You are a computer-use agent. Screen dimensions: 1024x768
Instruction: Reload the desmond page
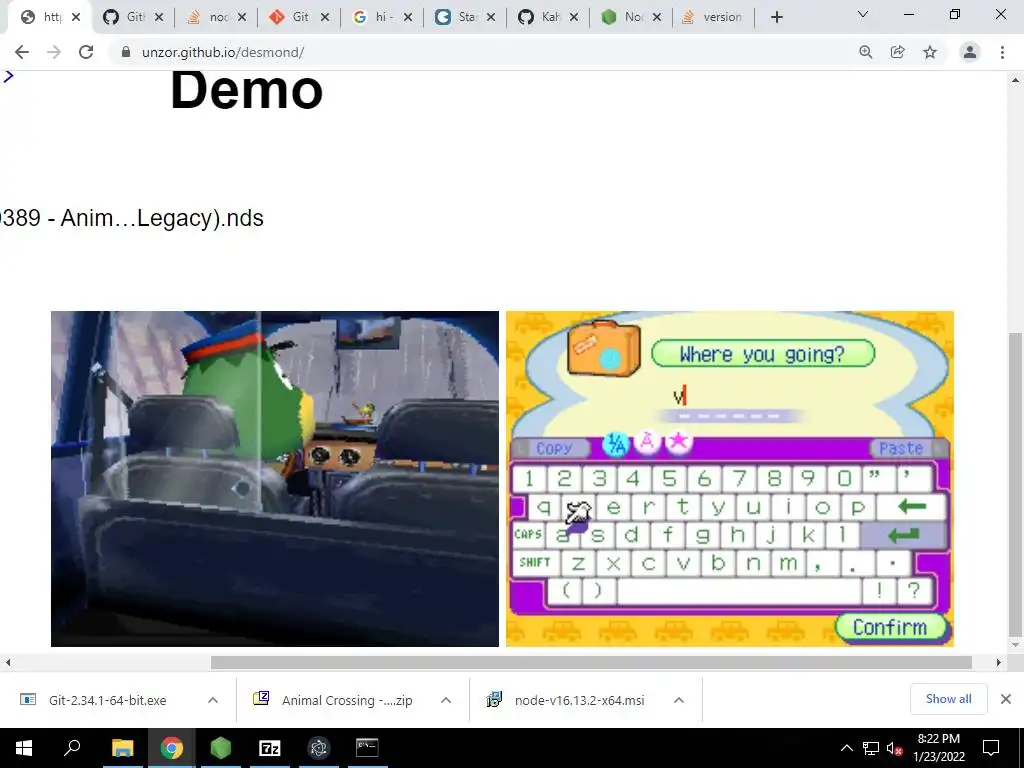click(86, 52)
